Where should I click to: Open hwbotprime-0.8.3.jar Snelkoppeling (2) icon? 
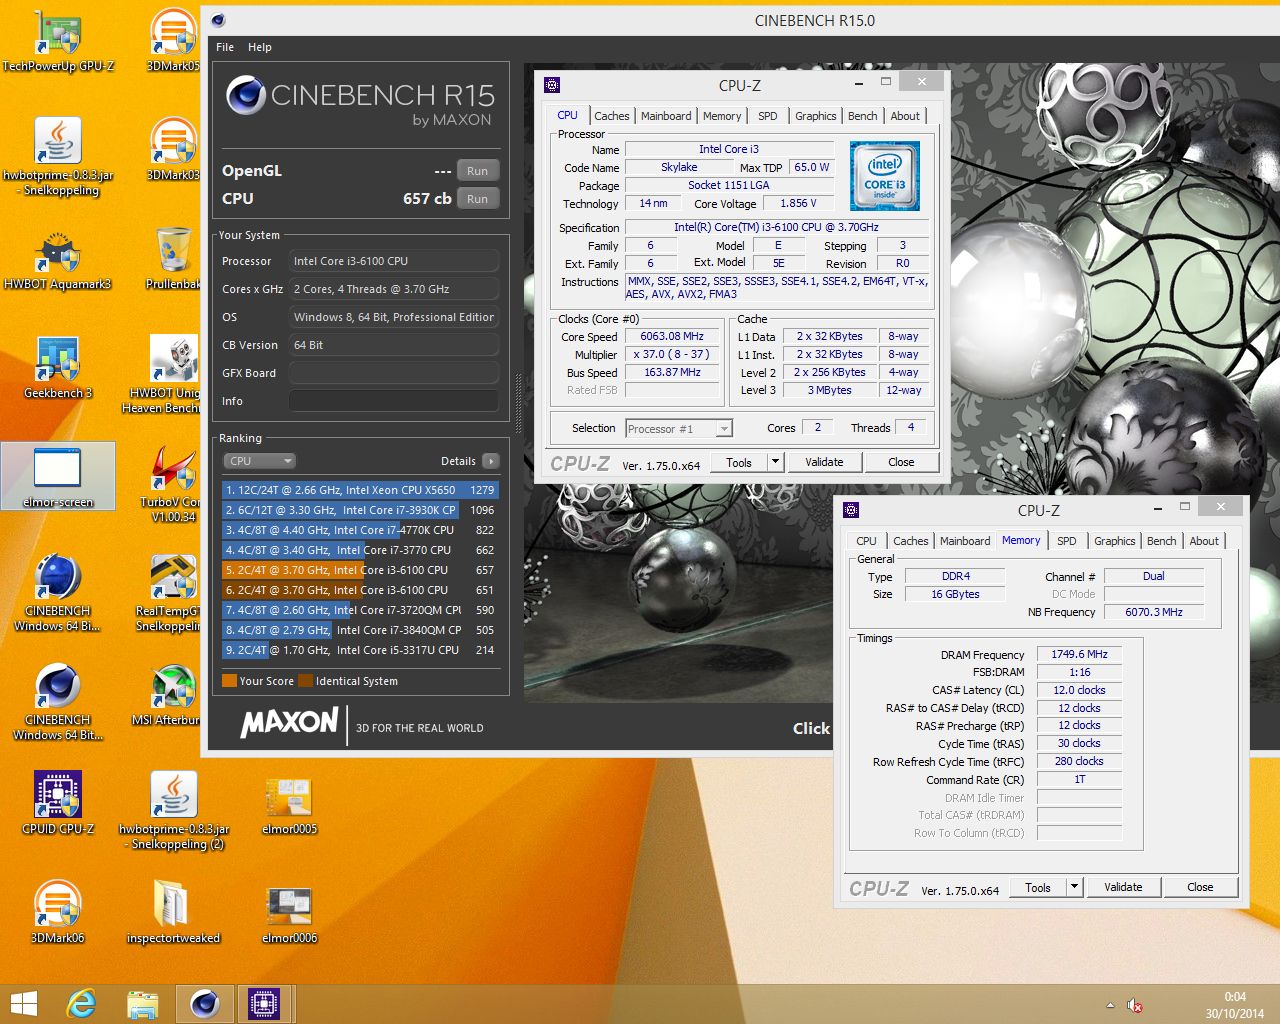tap(174, 810)
